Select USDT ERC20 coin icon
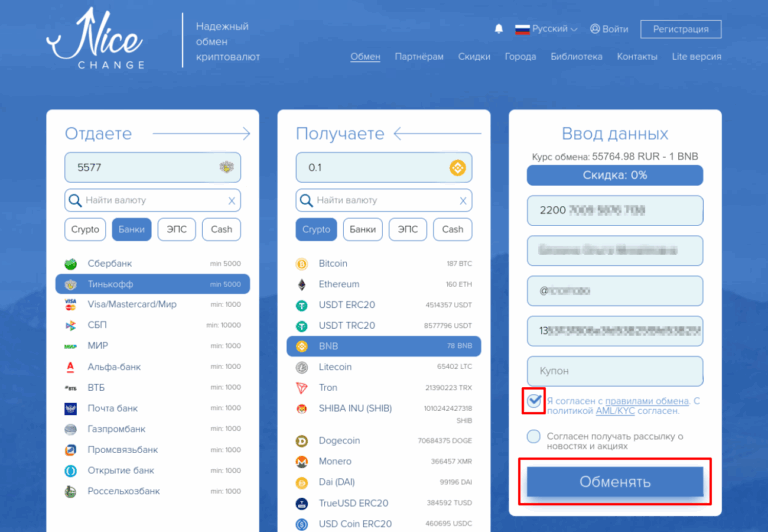 pyautogui.click(x=302, y=305)
